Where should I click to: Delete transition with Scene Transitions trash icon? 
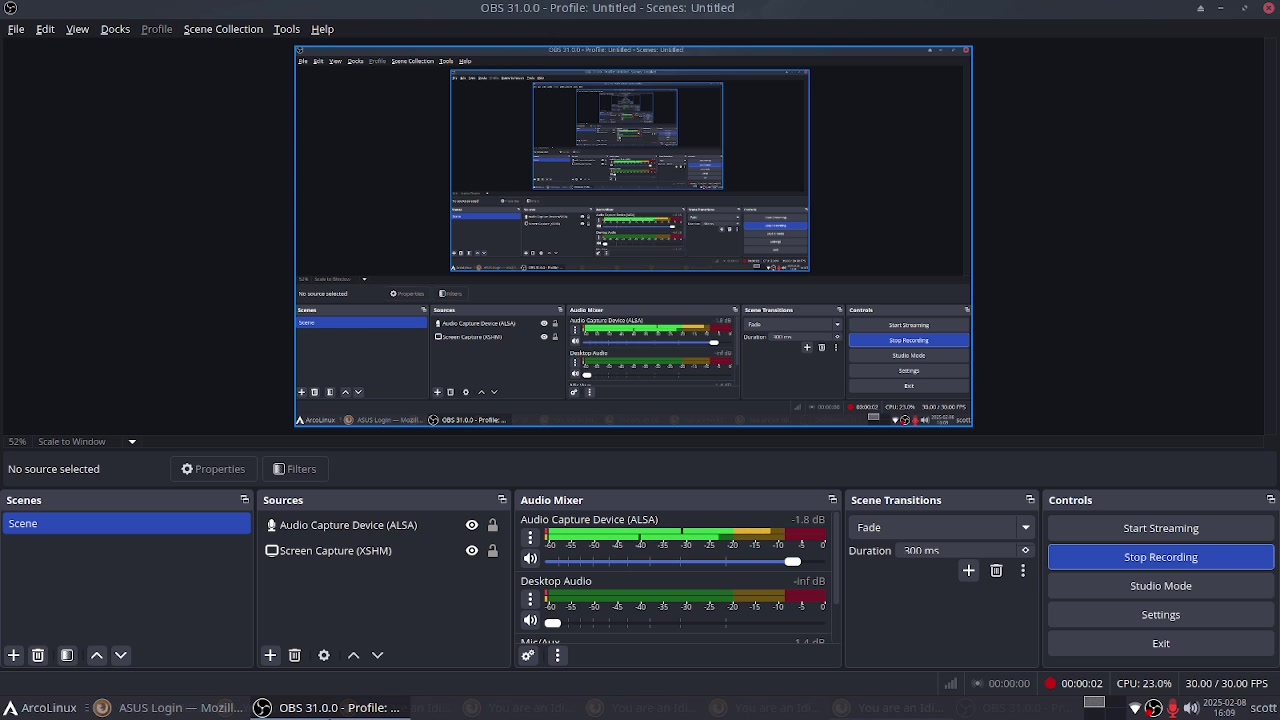(x=996, y=571)
